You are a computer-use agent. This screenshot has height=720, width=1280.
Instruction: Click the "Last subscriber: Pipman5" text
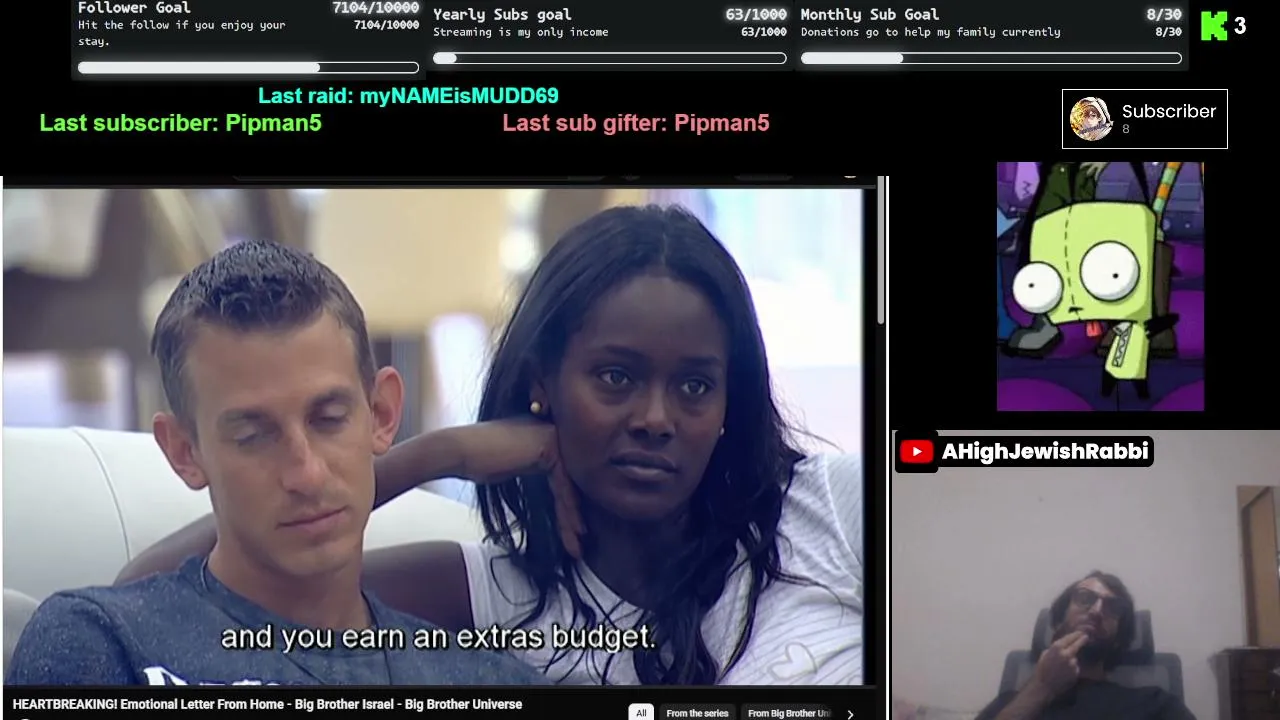pos(180,123)
